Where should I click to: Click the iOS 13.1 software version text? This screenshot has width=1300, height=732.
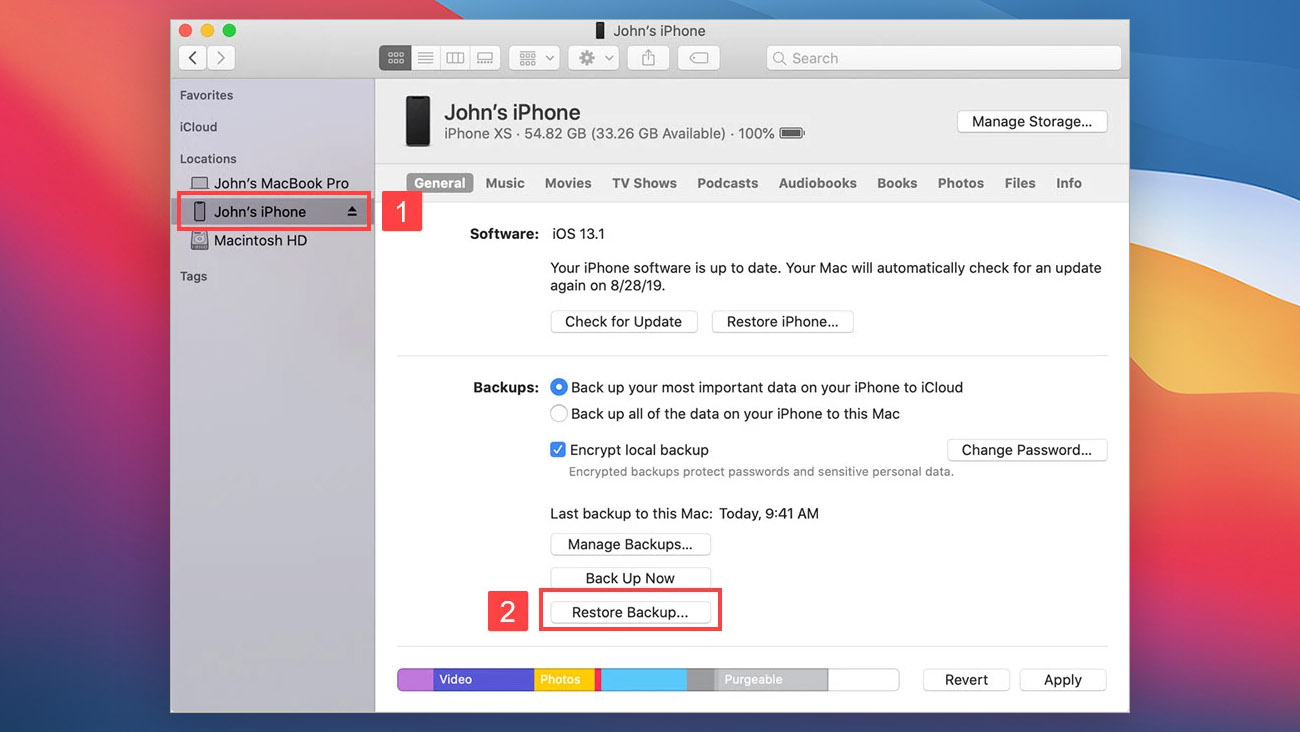[x=578, y=234]
